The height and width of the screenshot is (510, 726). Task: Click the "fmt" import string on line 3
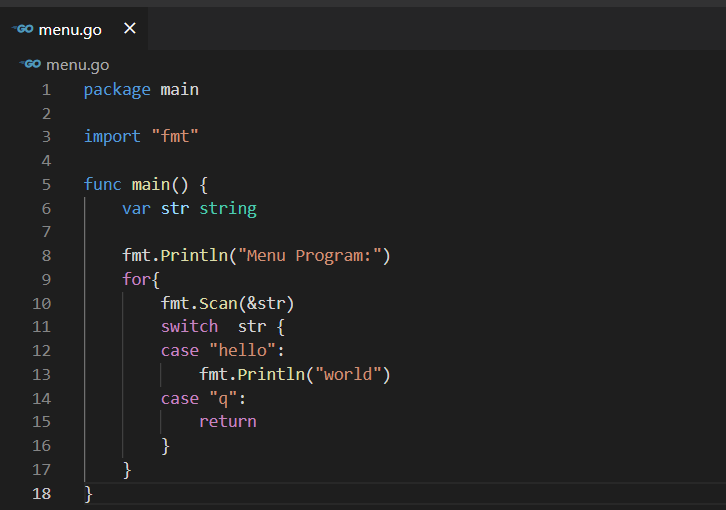click(175, 137)
